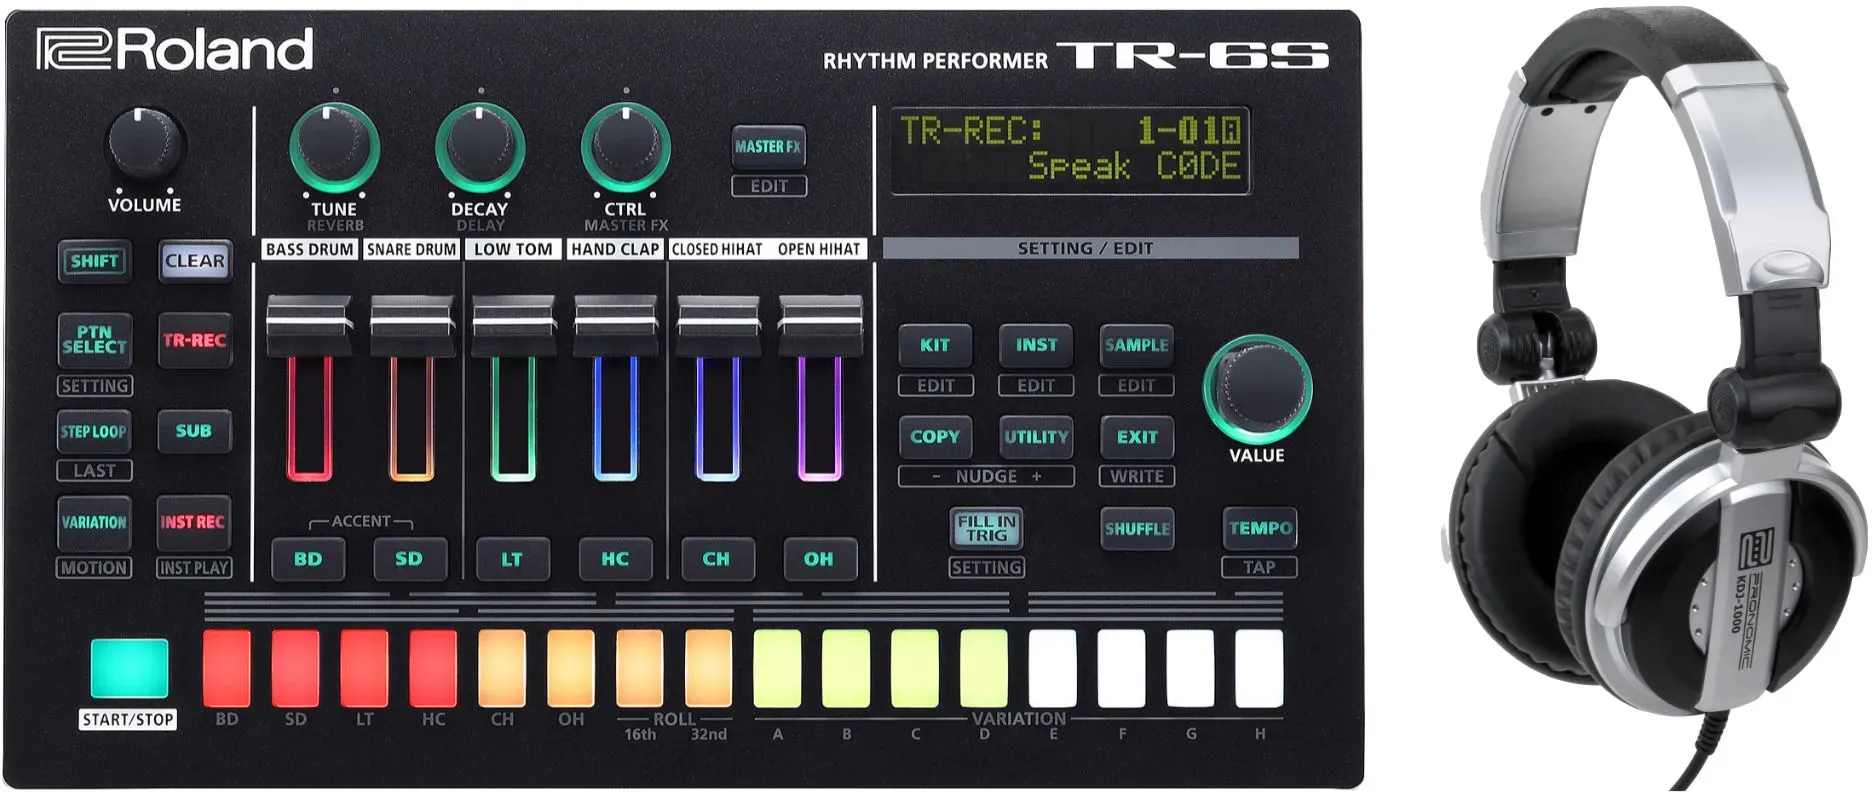Toggle the STEP LOOP button
Image resolution: width=1872 pixels, height=792 pixels.
tap(94, 432)
